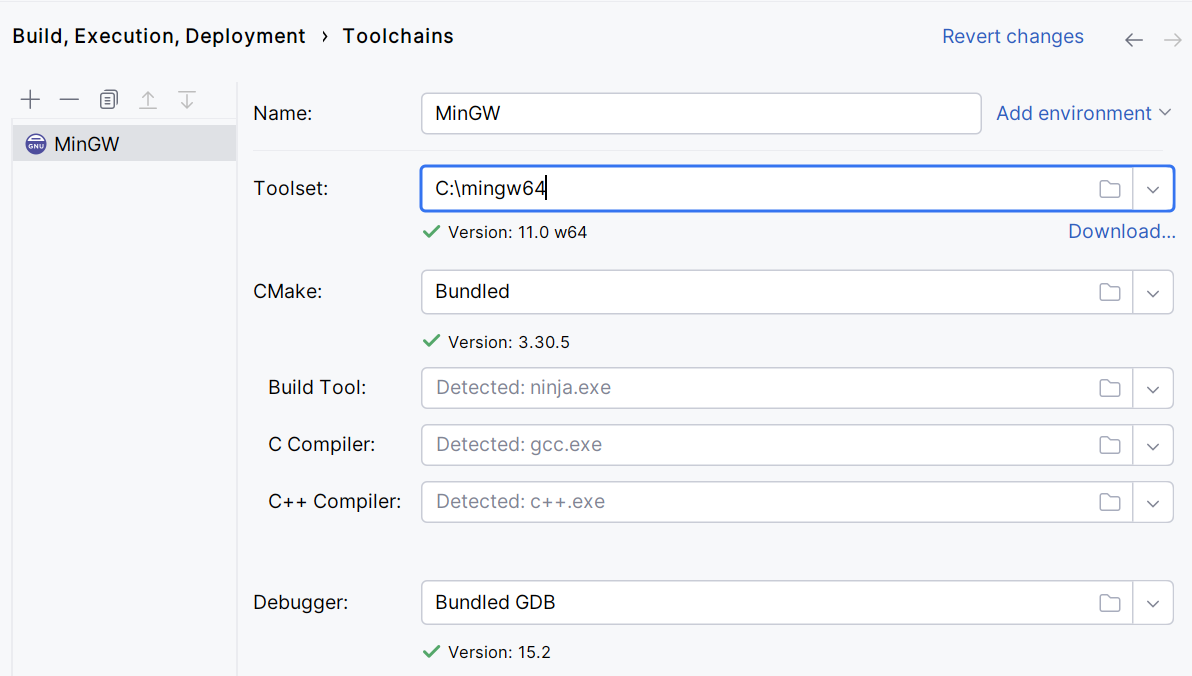This screenshot has width=1192, height=676.
Task: Open the CMake version dropdown
Action: [x=1153, y=291]
